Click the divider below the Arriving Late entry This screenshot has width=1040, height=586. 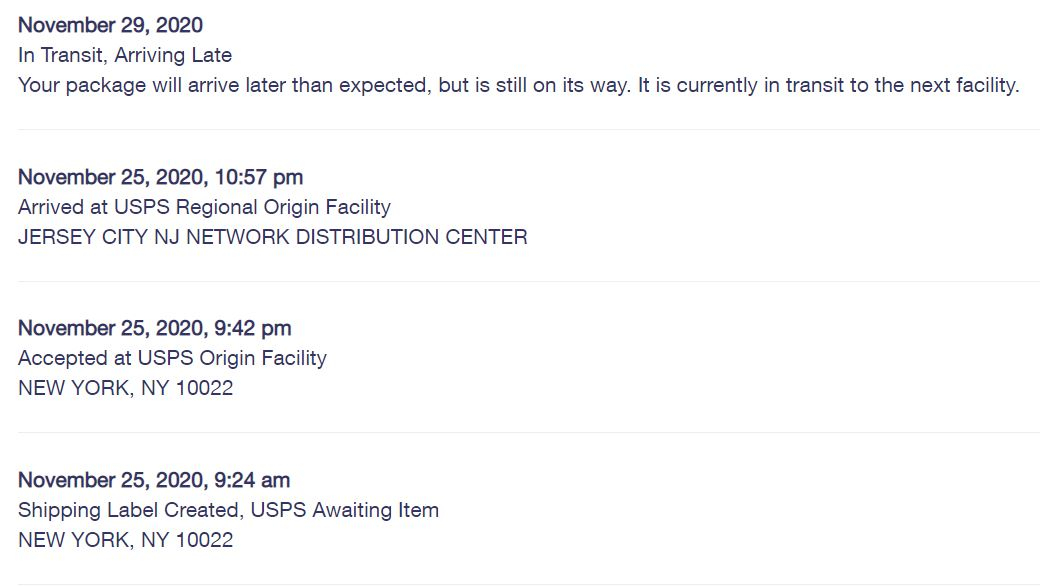(x=529, y=129)
